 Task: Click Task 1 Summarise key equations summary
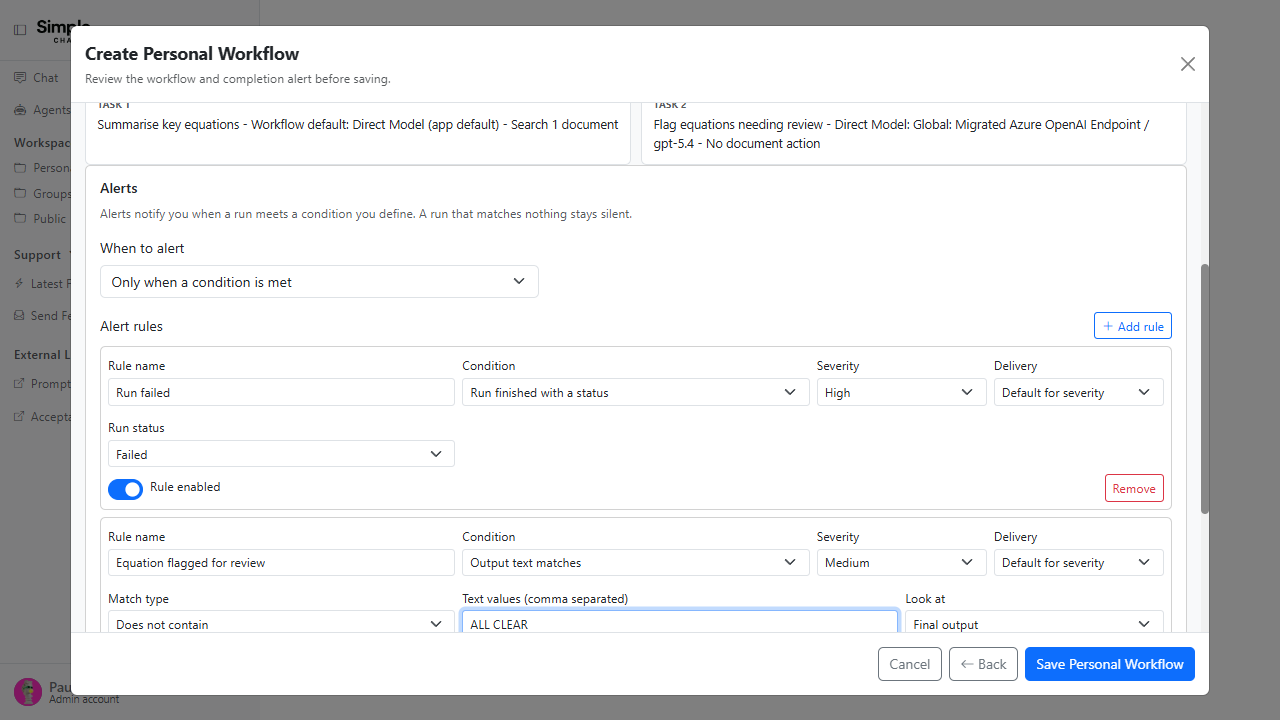(x=358, y=125)
